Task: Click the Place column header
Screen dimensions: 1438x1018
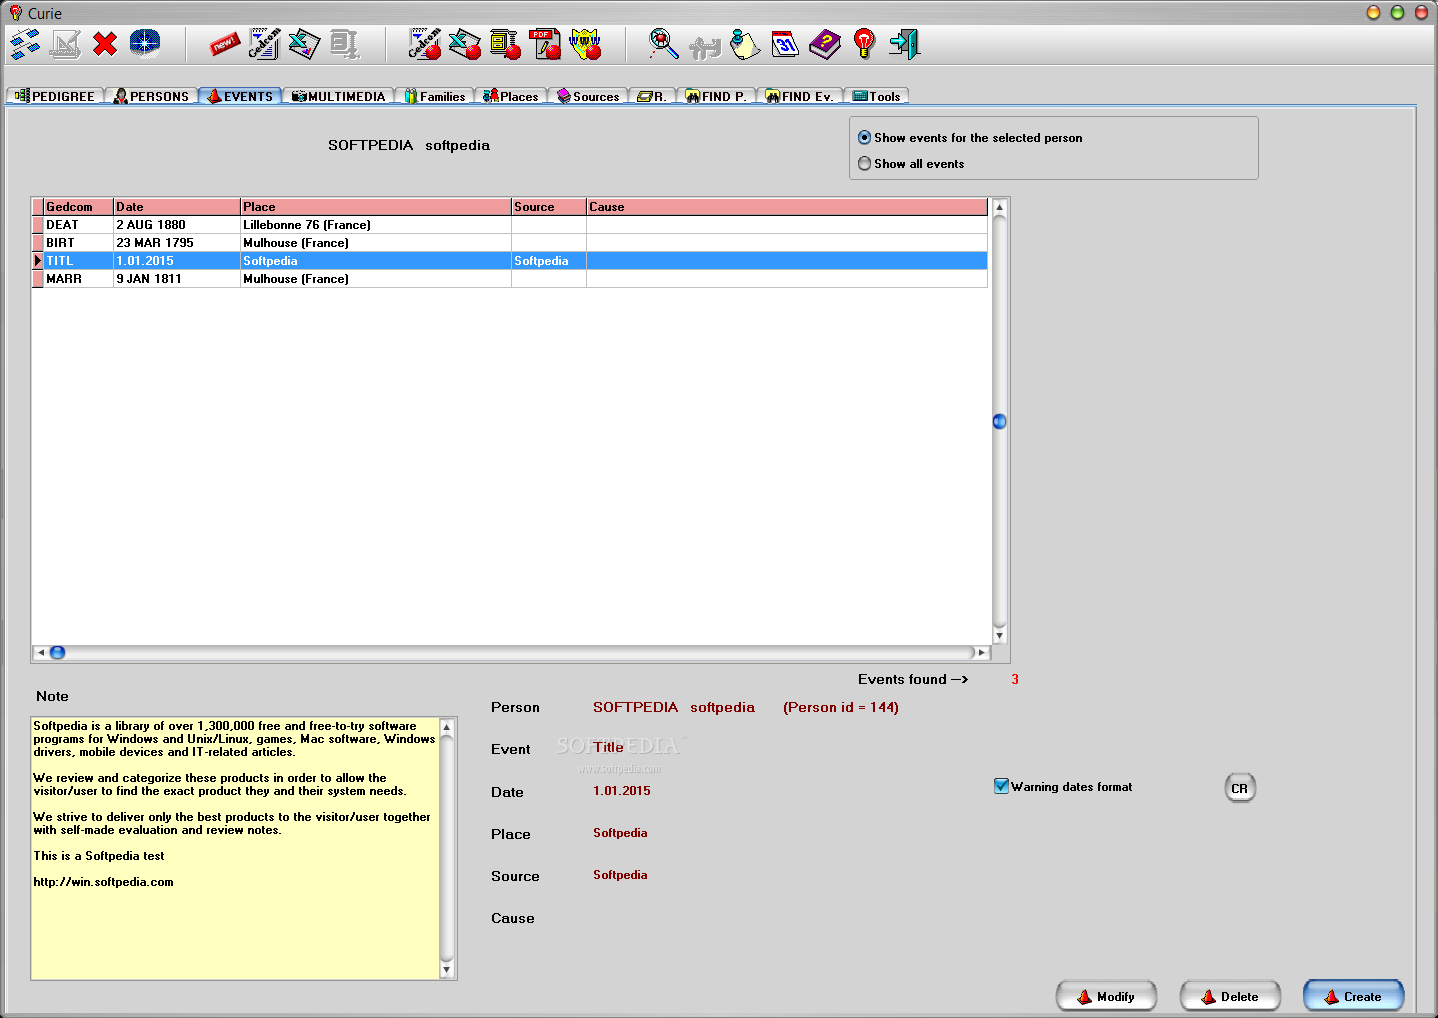Action: tap(376, 207)
